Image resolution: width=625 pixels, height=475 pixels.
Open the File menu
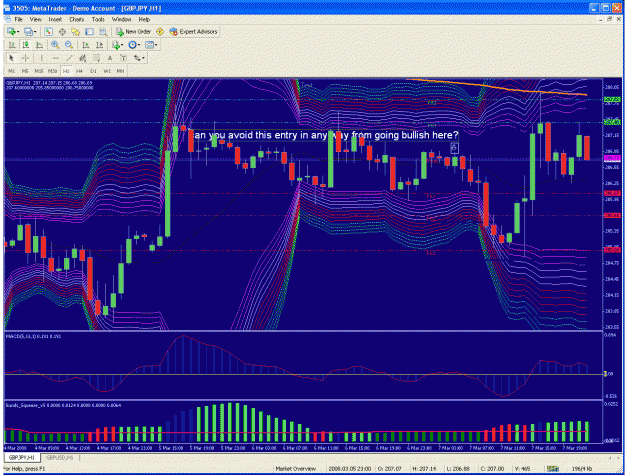[19, 20]
